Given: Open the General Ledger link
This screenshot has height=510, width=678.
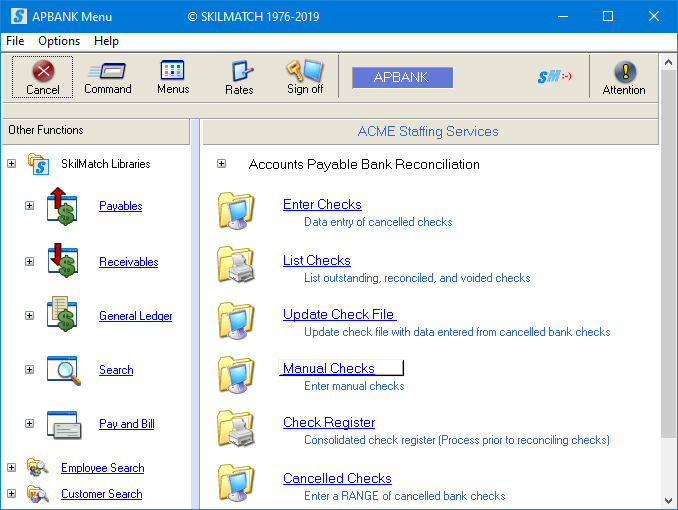Looking at the screenshot, I should pyautogui.click(x=135, y=316).
